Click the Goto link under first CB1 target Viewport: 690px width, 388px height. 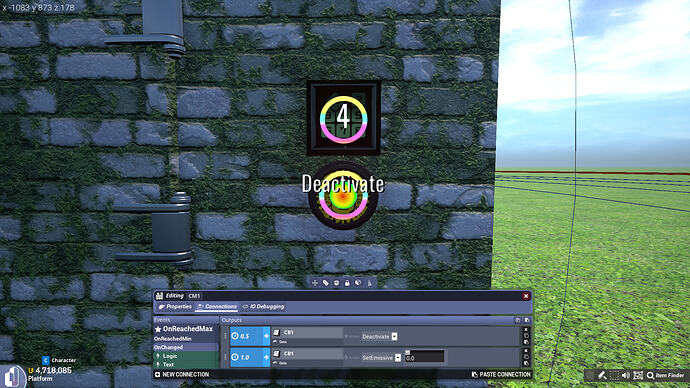[280, 342]
